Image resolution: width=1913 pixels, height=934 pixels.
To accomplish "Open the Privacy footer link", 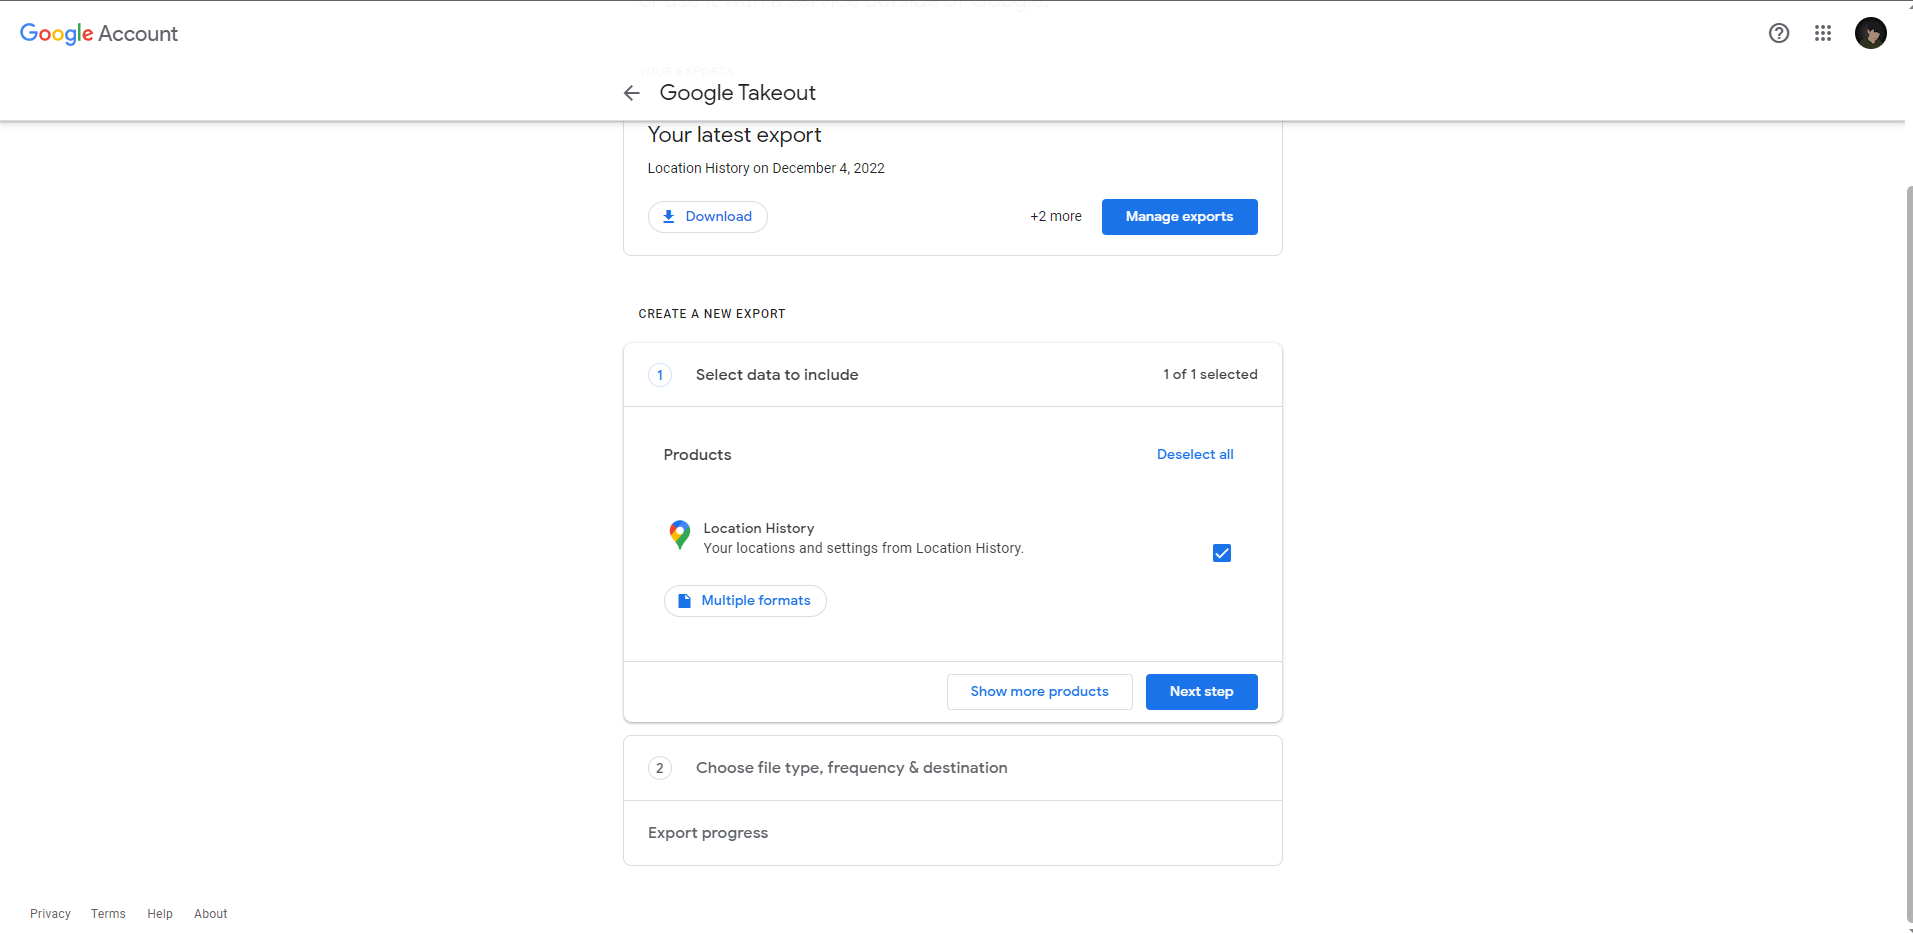I will (50, 914).
